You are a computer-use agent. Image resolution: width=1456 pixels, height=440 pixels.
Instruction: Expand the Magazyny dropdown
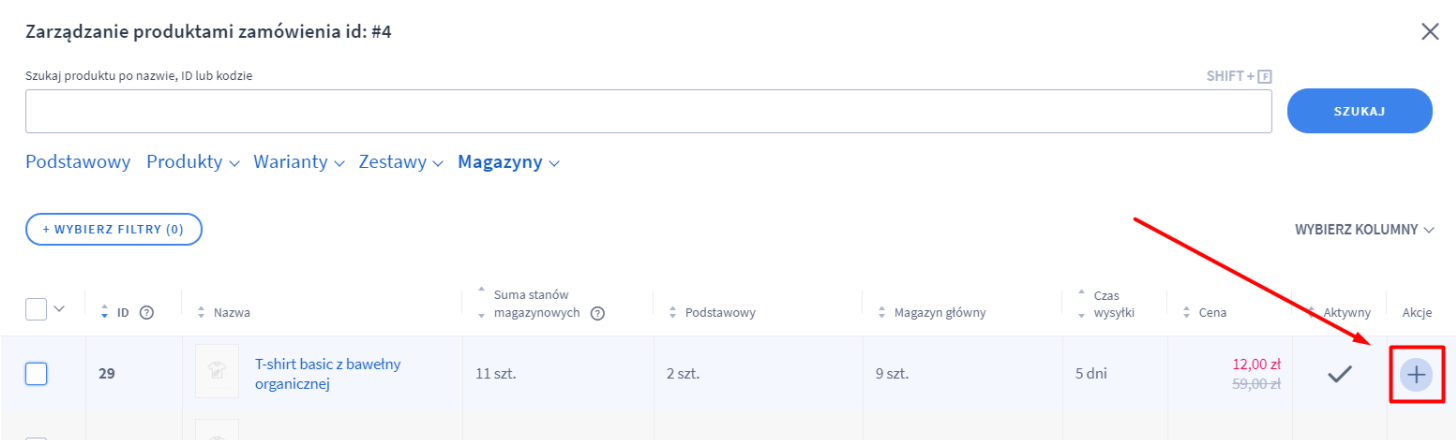coord(508,162)
